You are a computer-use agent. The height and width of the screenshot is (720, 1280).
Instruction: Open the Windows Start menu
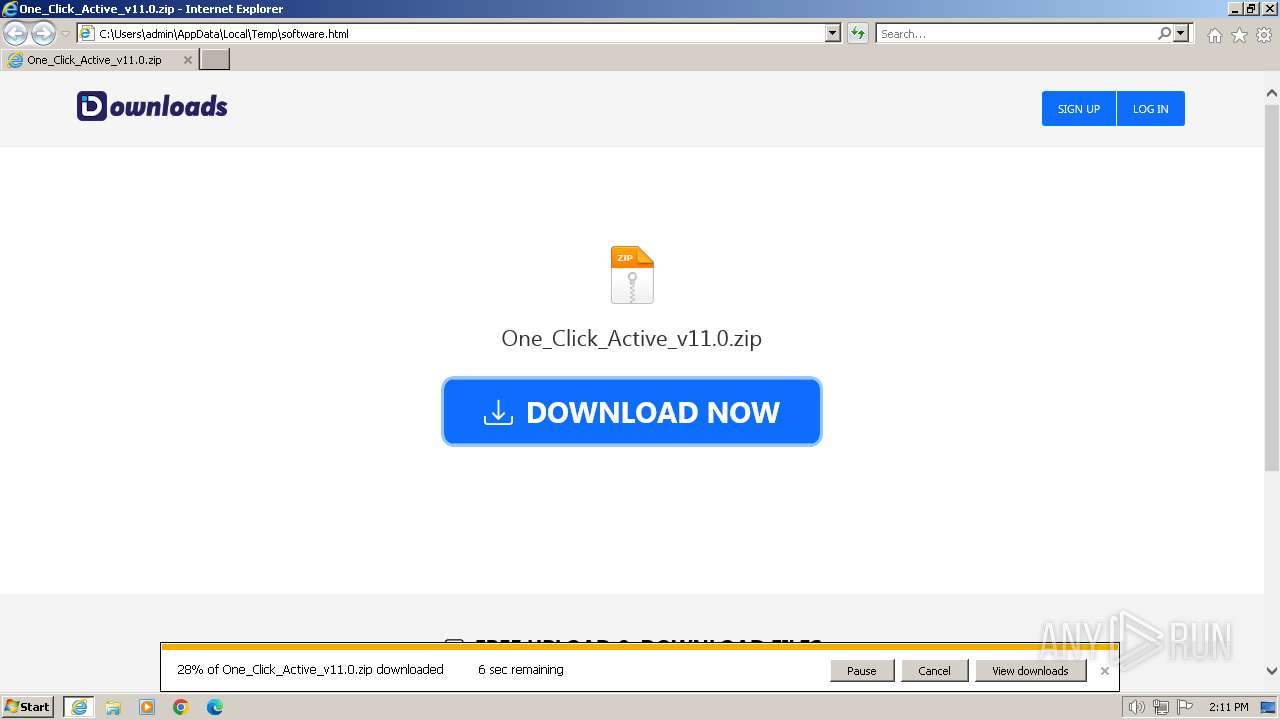pyautogui.click(x=28, y=707)
